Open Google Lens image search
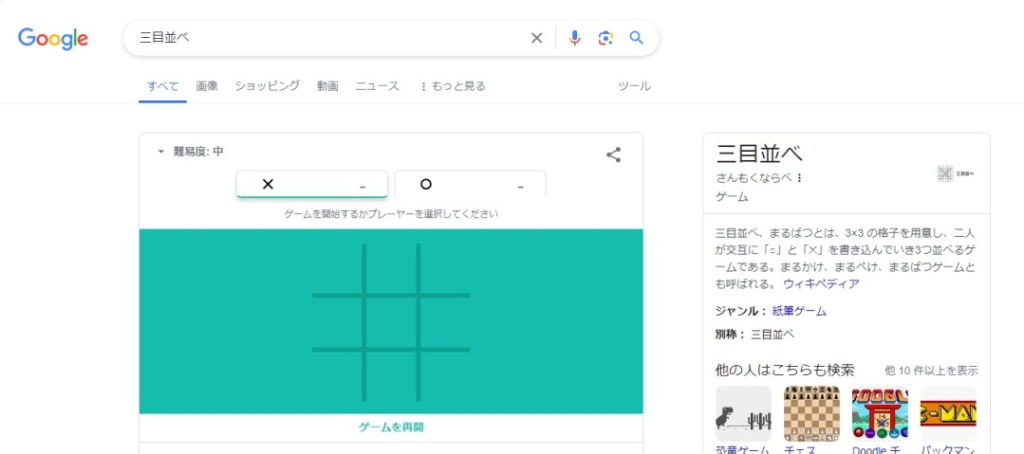Screen dimensions: 1024x454 [x=605, y=38]
